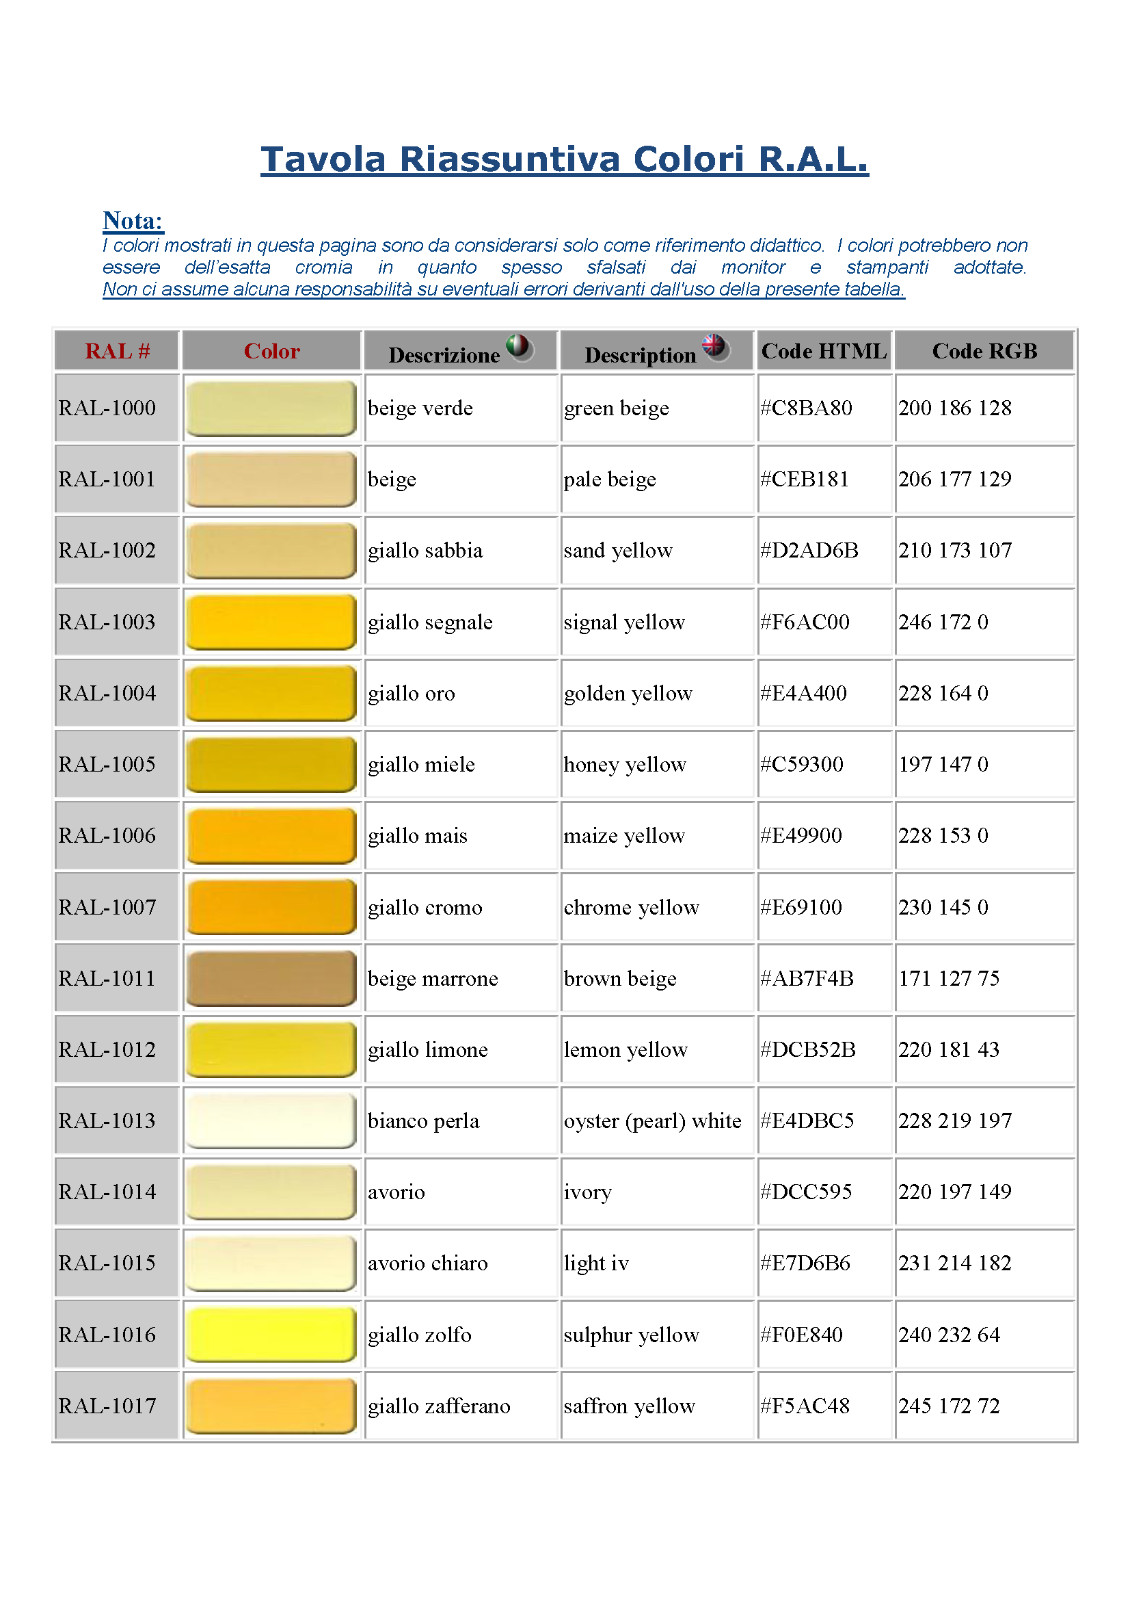
Task: Select RGB value '220 197 149'
Action: pyautogui.click(x=955, y=1192)
